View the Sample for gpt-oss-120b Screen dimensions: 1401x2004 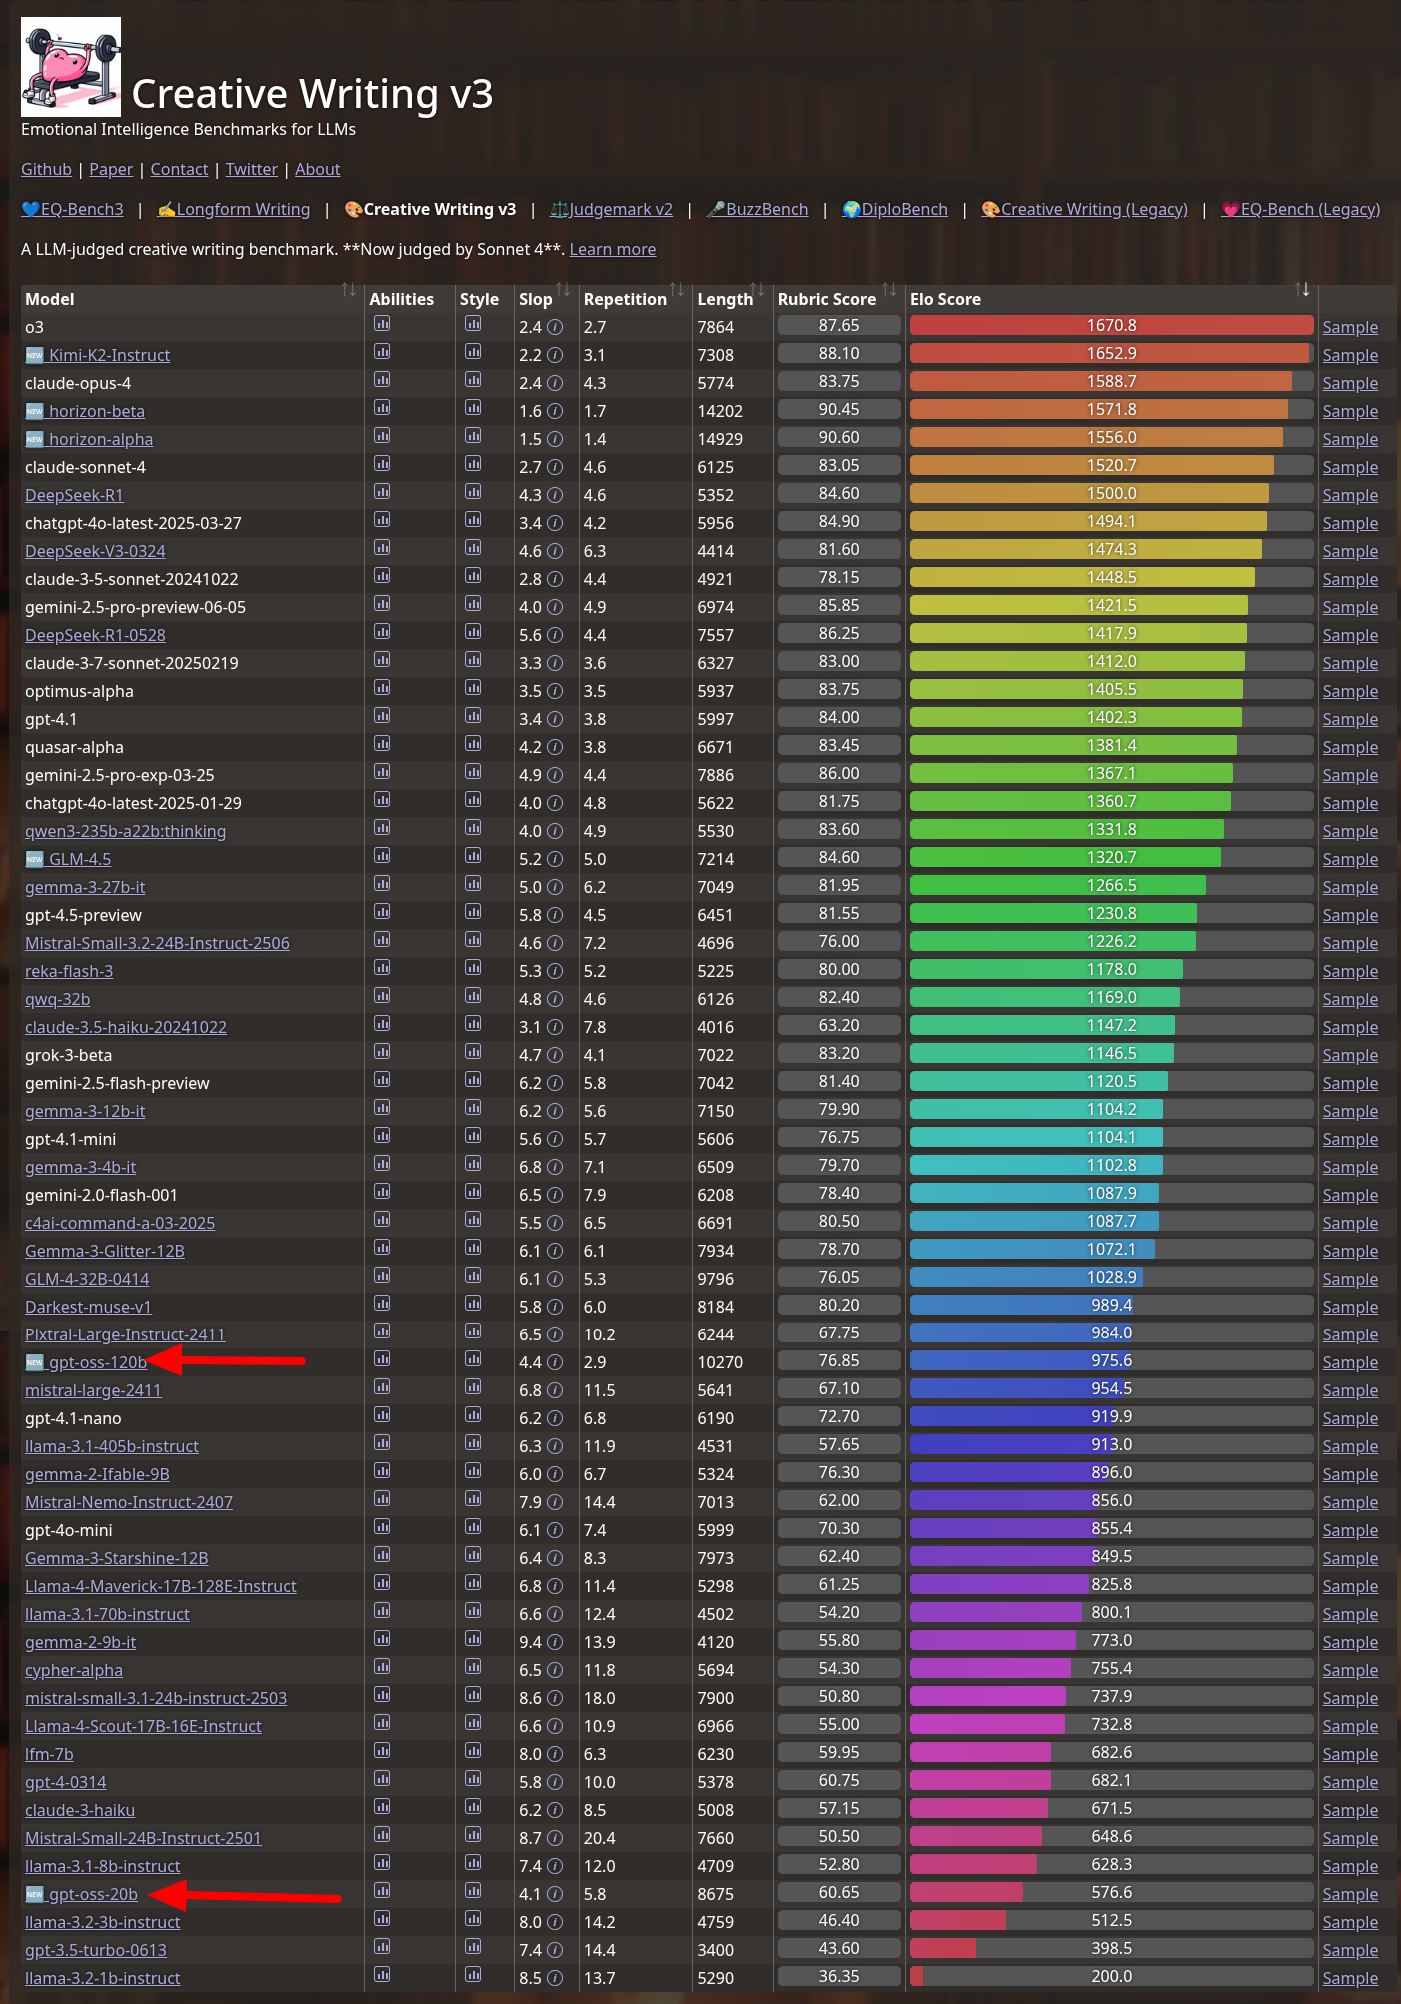[x=1350, y=1362]
